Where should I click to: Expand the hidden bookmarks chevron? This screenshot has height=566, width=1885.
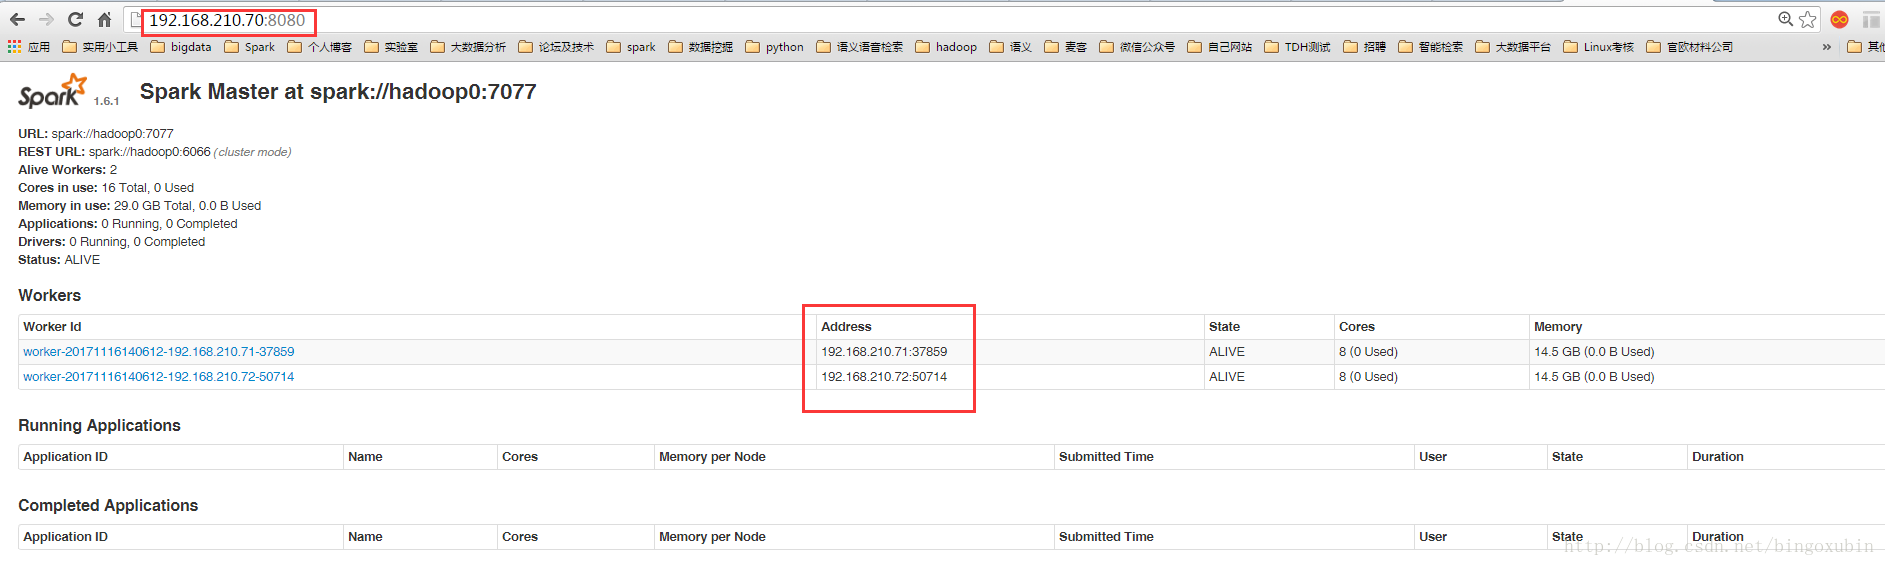coord(1826,47)
